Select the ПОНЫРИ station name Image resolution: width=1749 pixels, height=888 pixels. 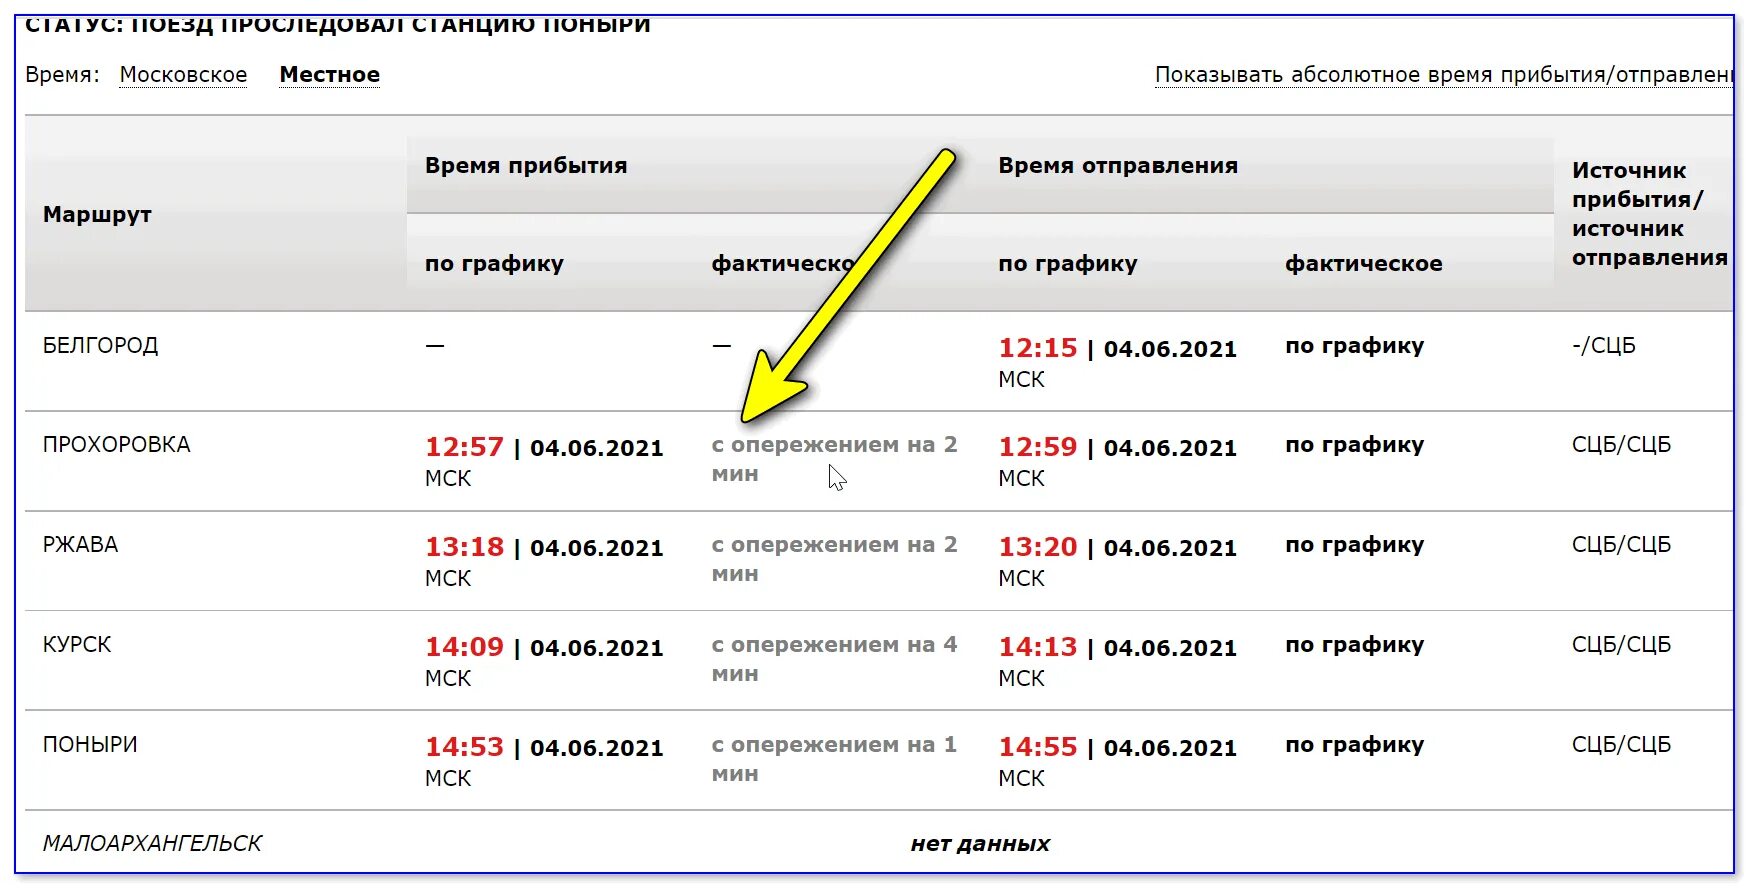pos(90,745)
